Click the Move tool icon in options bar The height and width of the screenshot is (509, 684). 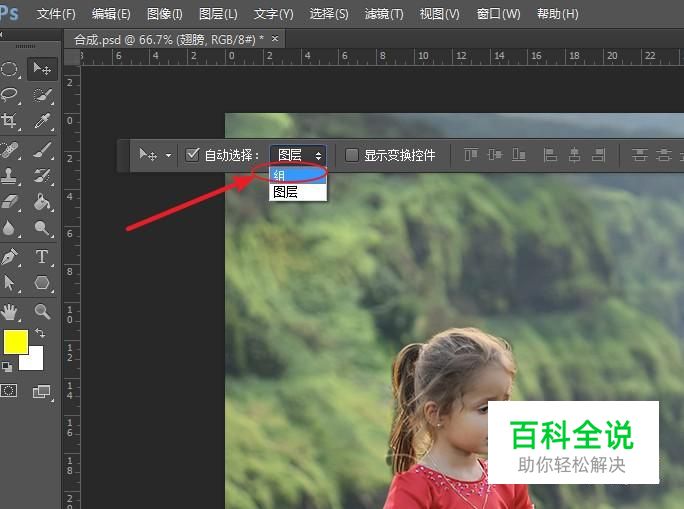(148, 155)
